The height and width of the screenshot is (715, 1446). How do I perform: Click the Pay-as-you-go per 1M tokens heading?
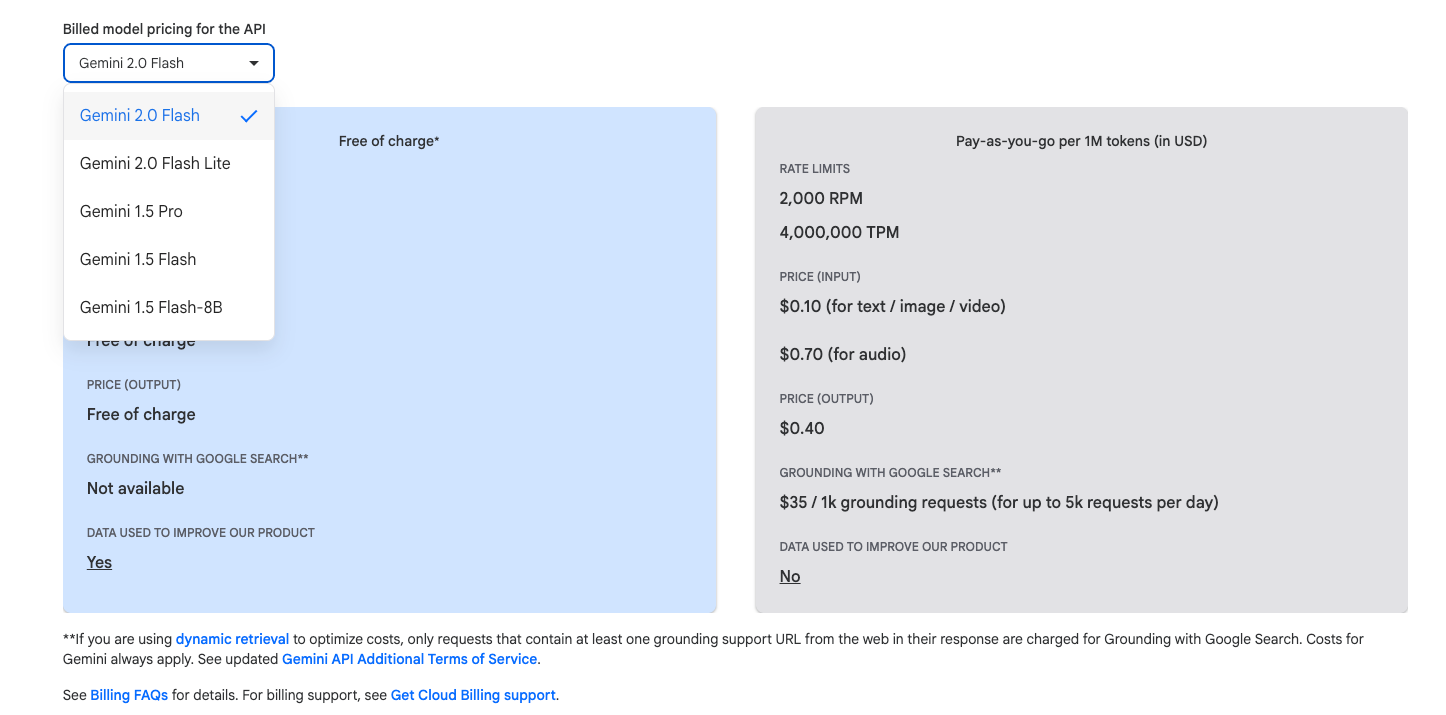tap(1081, 141)
